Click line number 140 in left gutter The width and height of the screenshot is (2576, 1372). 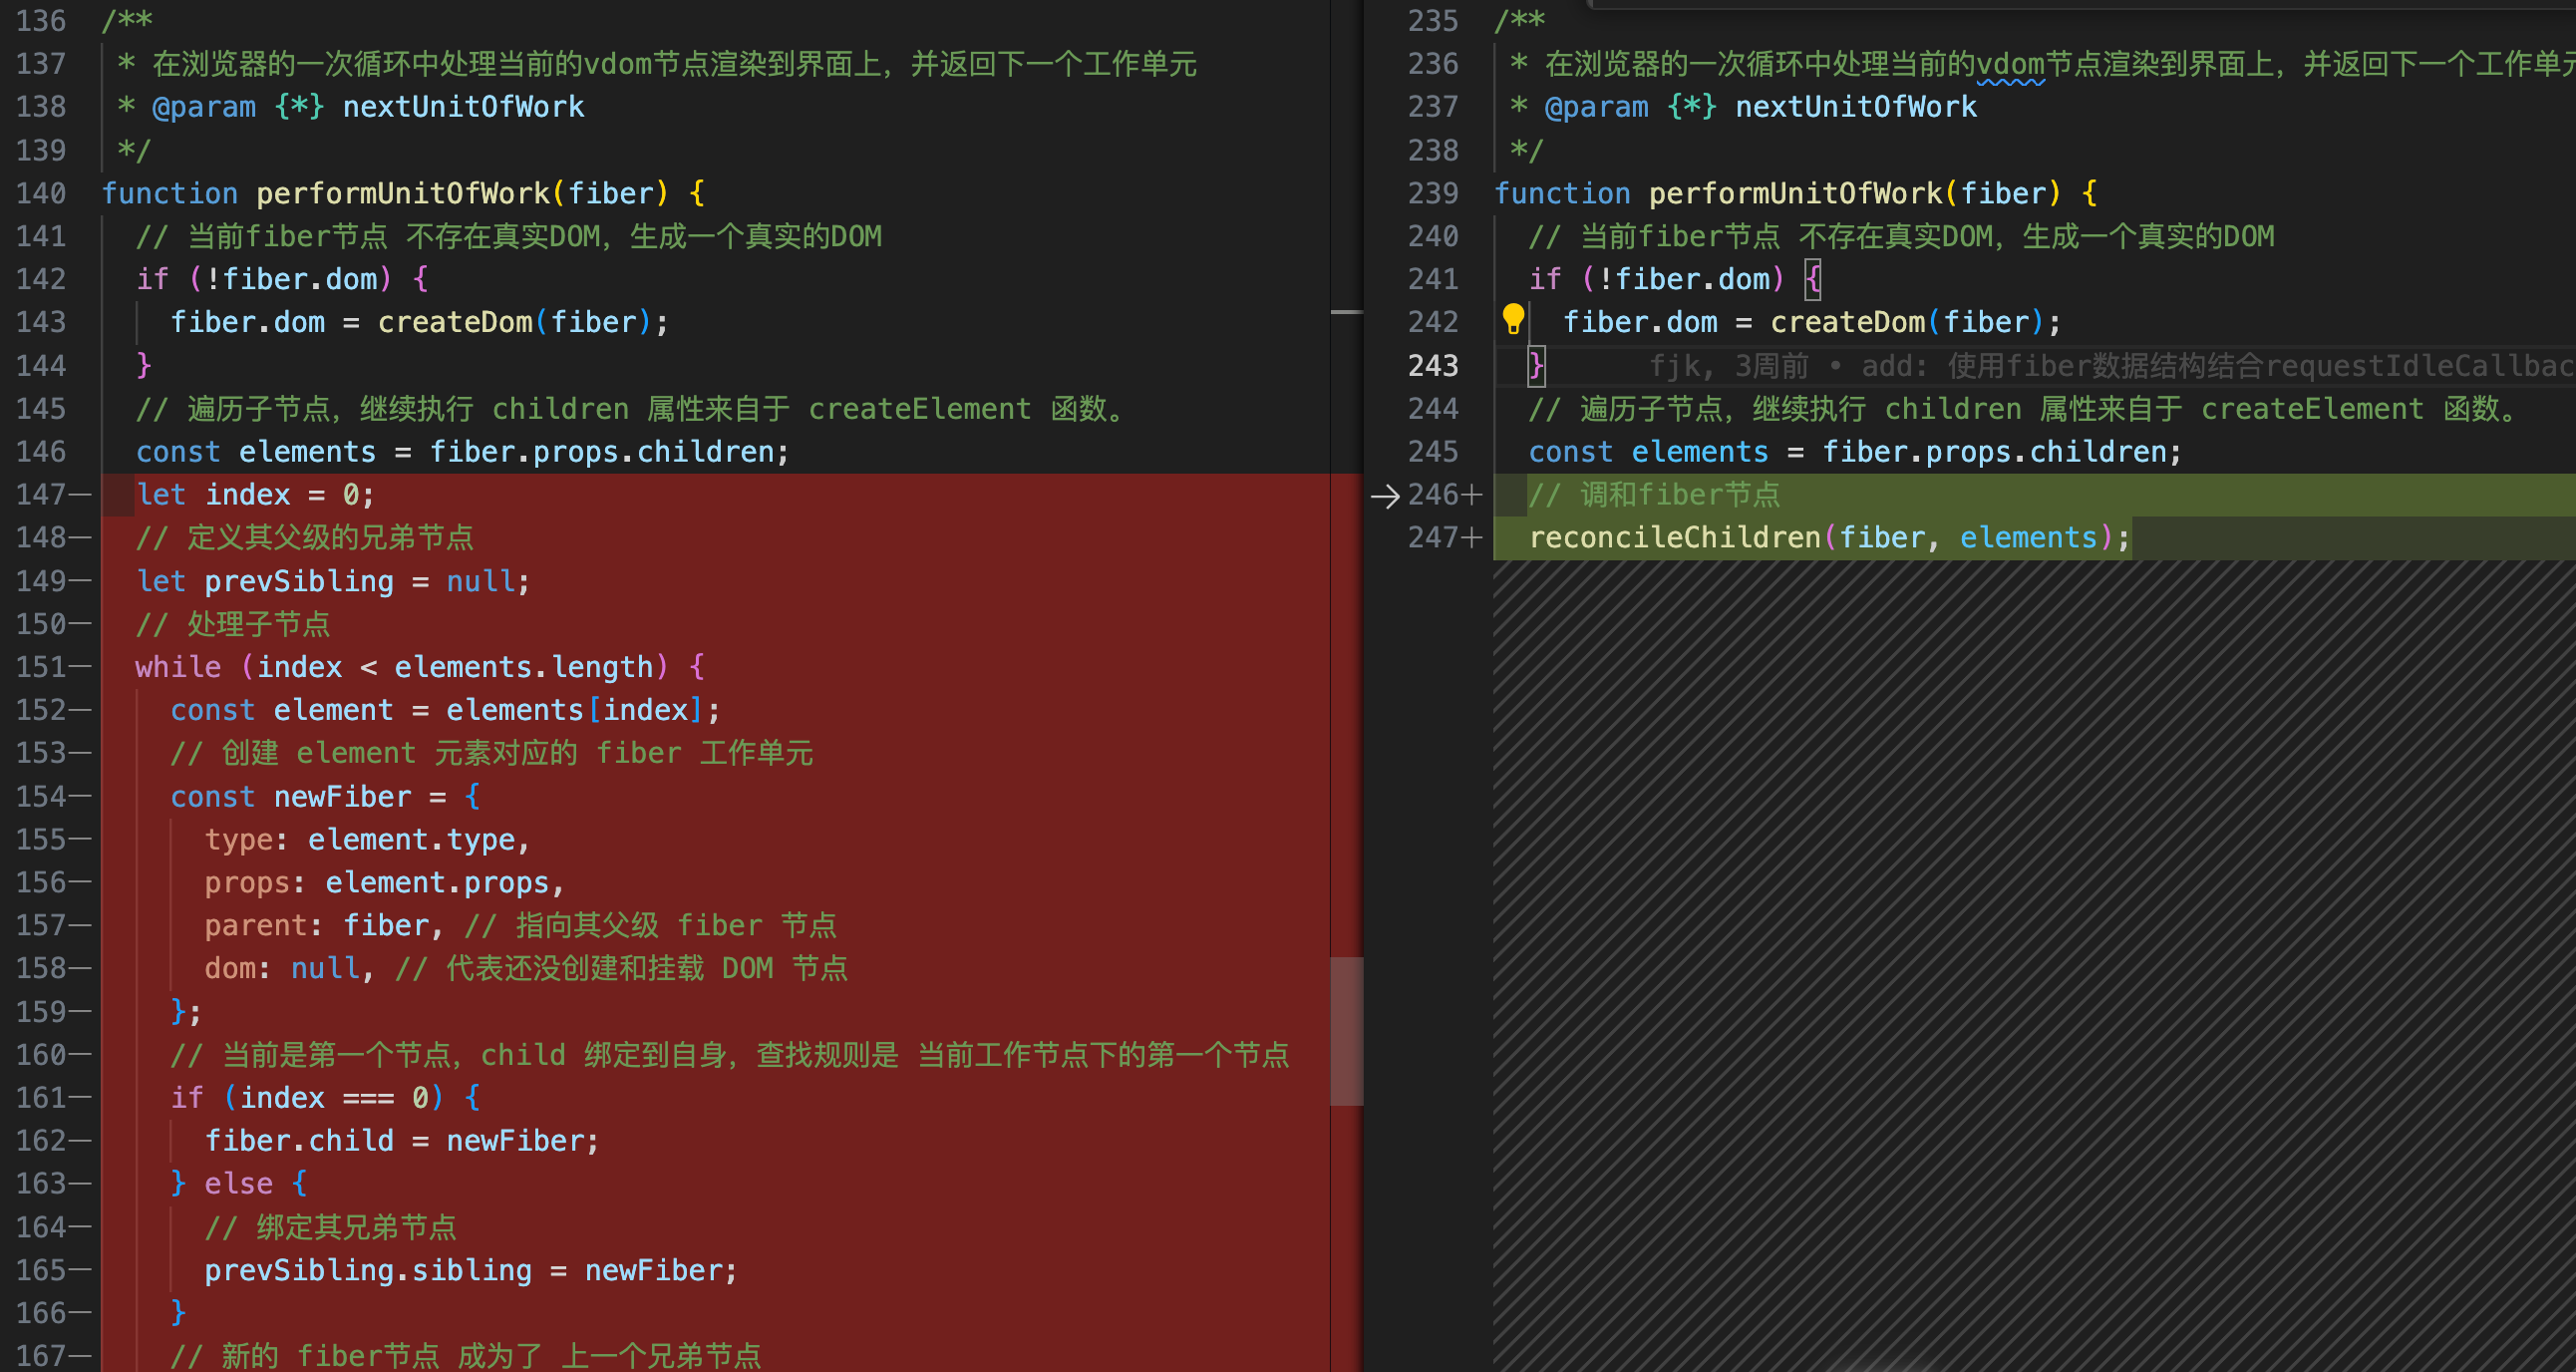(41, 193)
